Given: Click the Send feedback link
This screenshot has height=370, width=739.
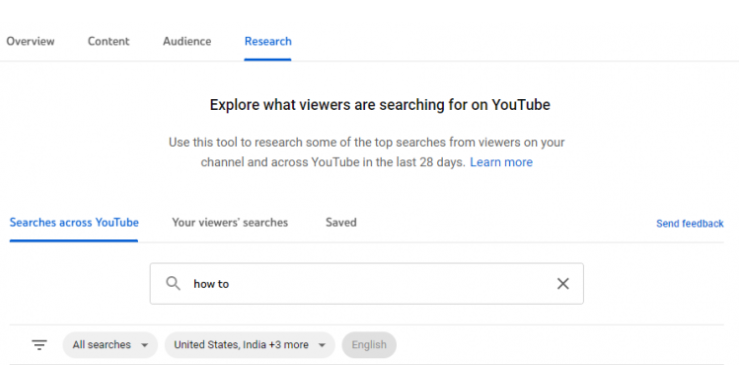Looking at the screenshot, I should point(690,223).
